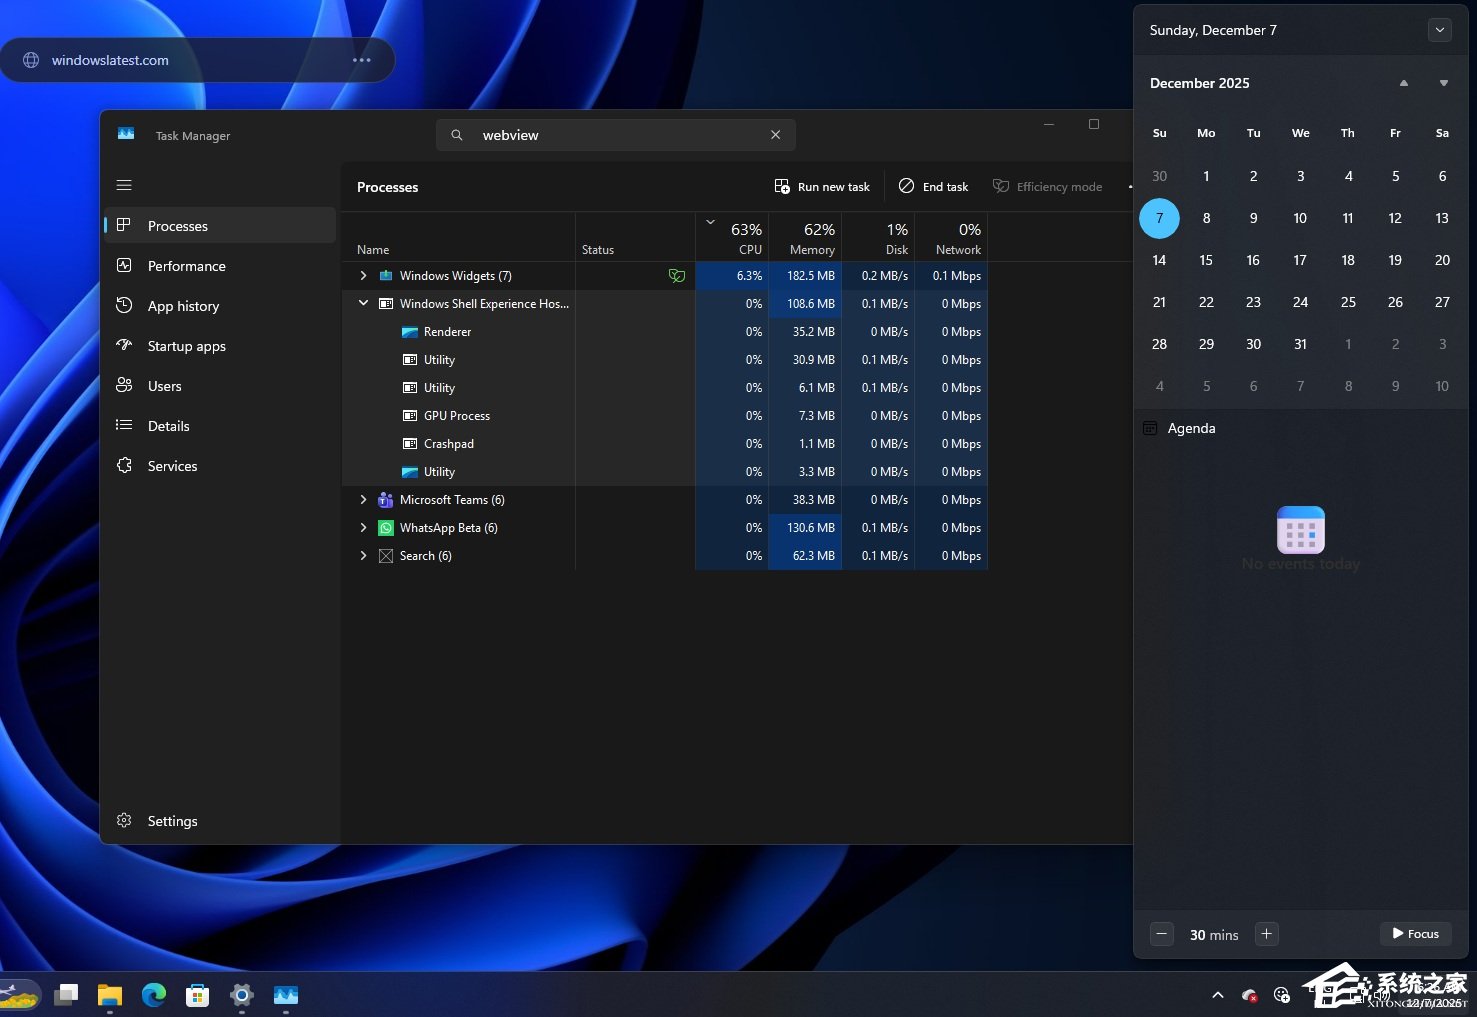Open the Details page
The image size is (1477, 1017).
coord(124,425)
